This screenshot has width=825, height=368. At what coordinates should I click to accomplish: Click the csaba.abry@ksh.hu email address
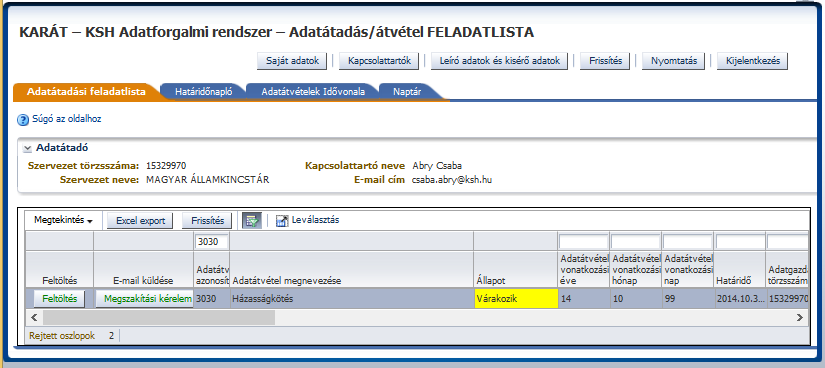point(451,180)
